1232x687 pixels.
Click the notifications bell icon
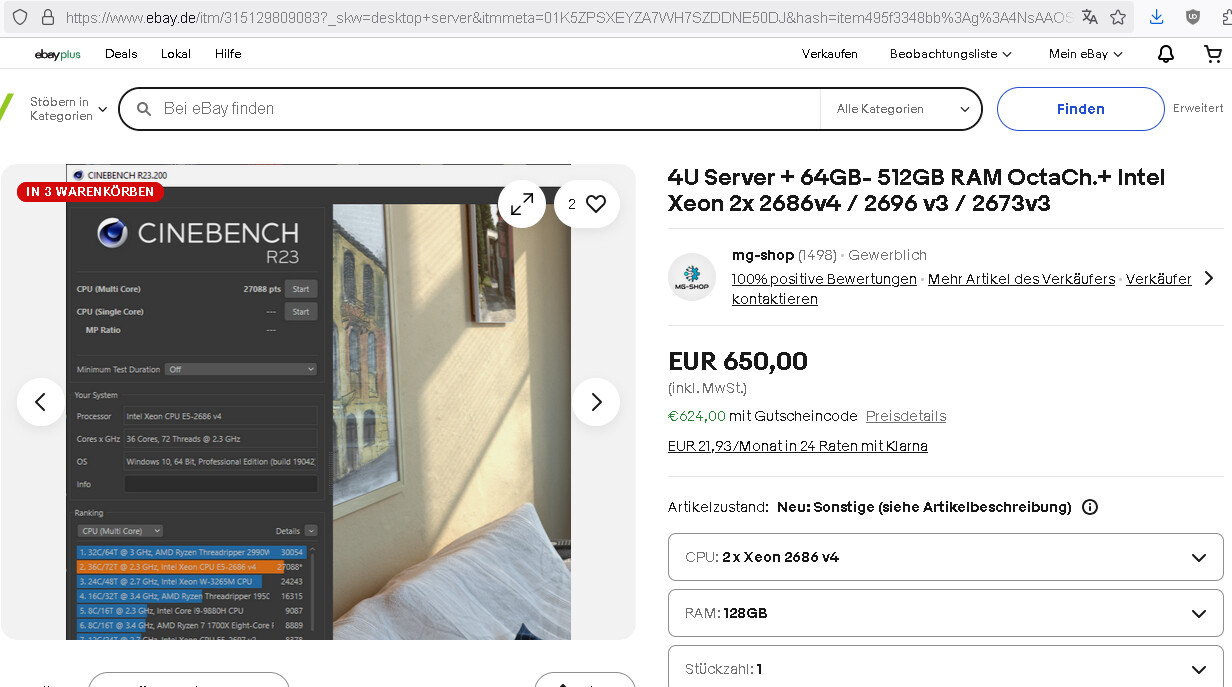pyautogui.click(x=1166, y=54)
